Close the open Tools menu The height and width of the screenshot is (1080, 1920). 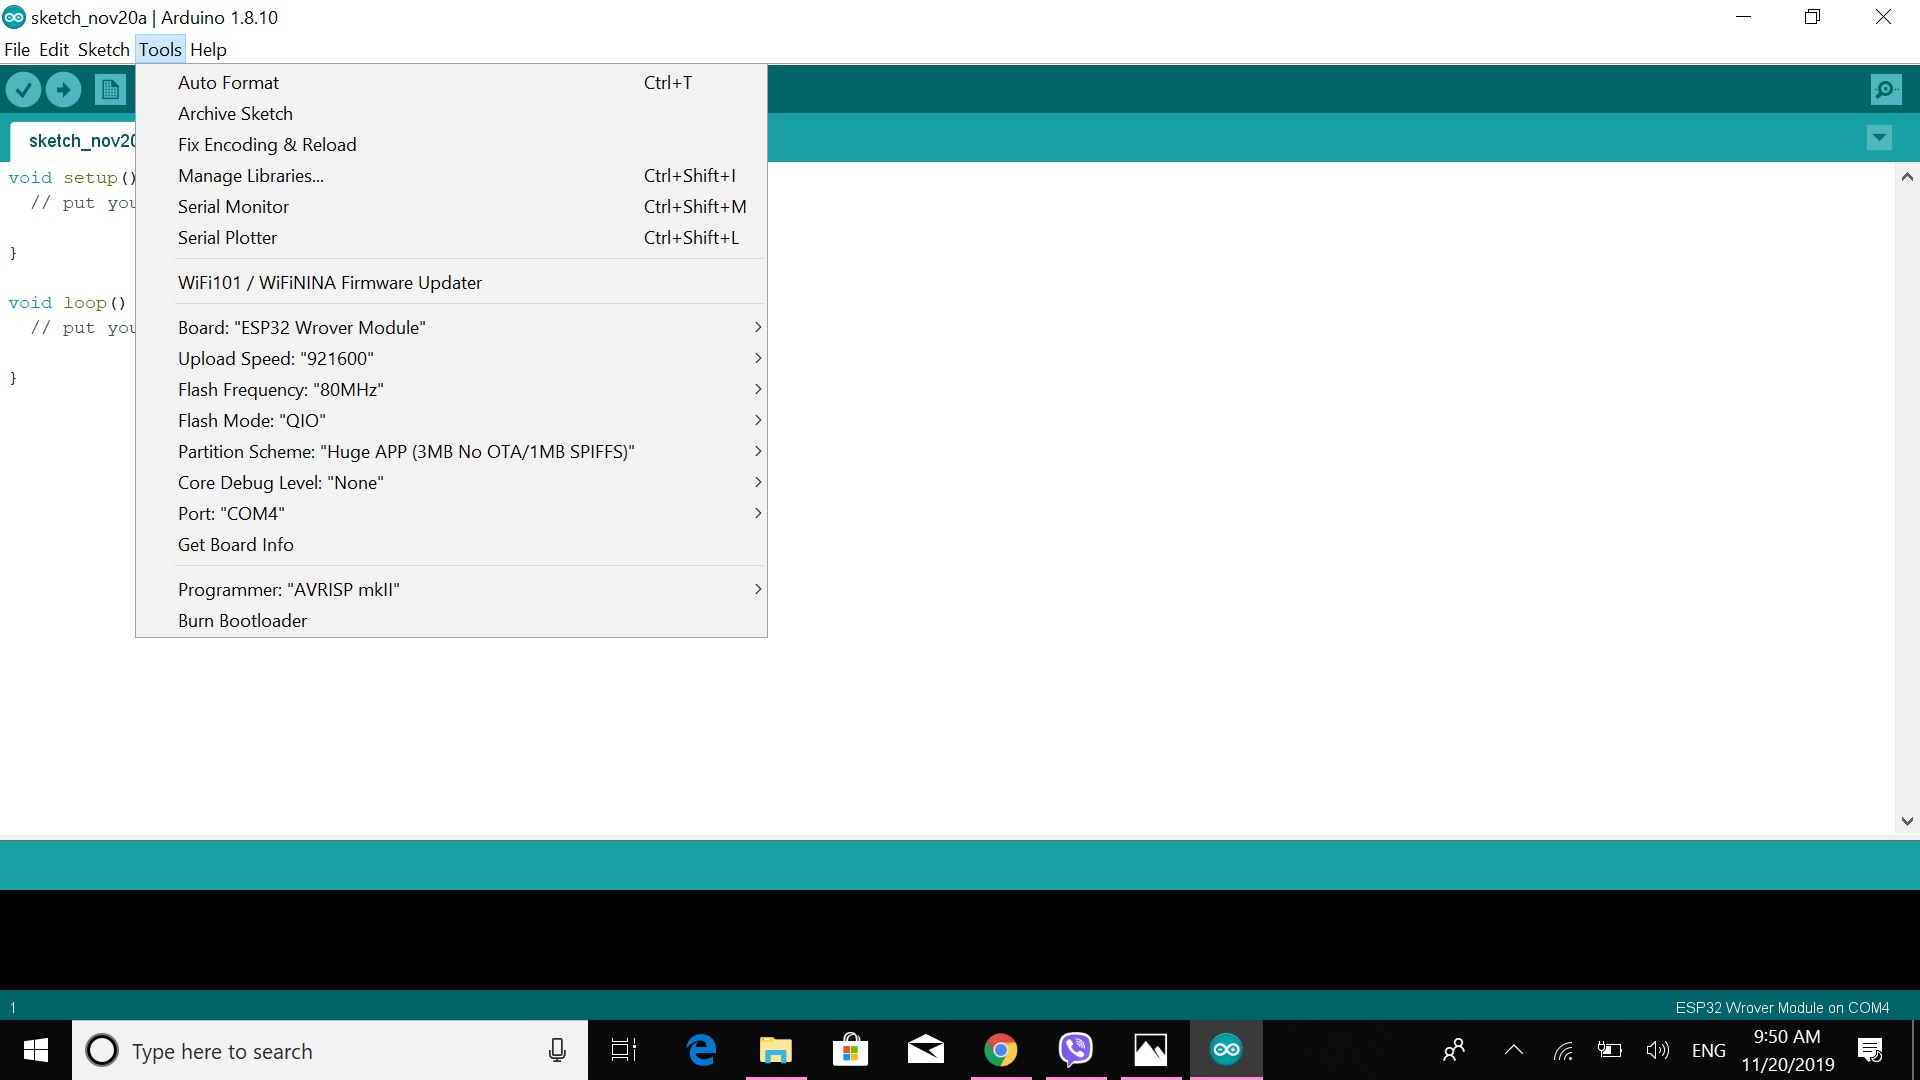(160, 50)
